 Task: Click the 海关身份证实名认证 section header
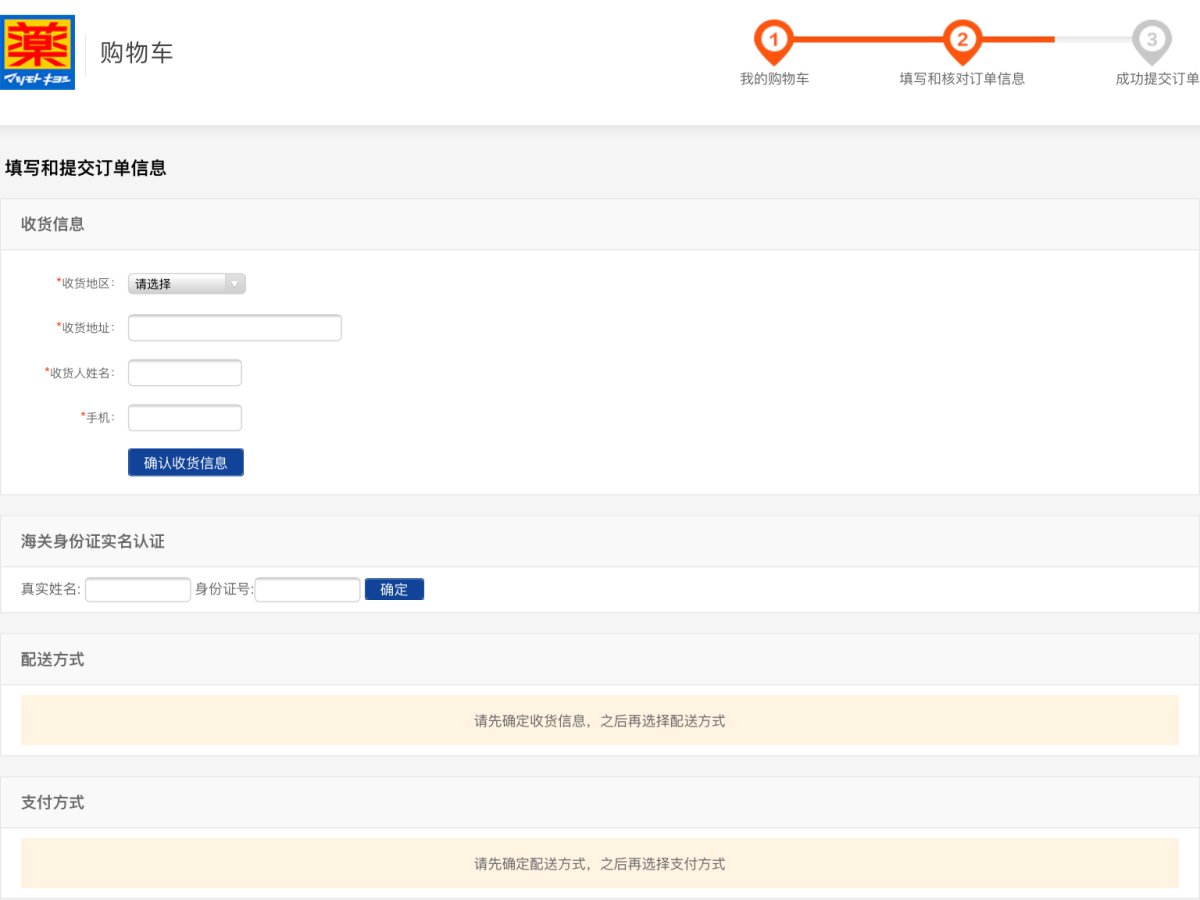click(93, 541)
